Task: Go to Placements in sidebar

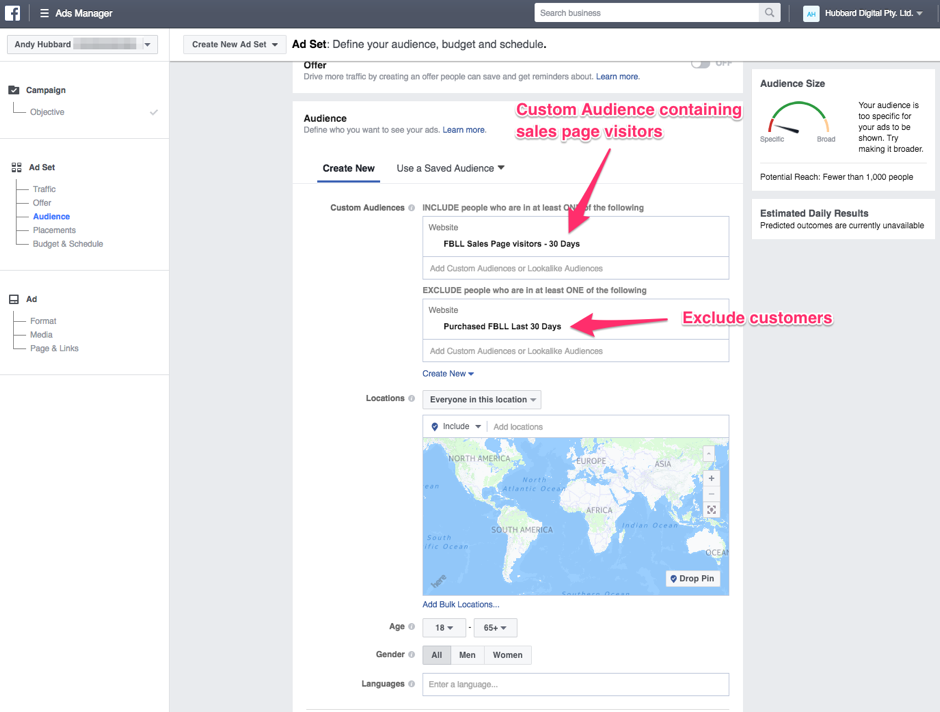Action: point(54,230)
